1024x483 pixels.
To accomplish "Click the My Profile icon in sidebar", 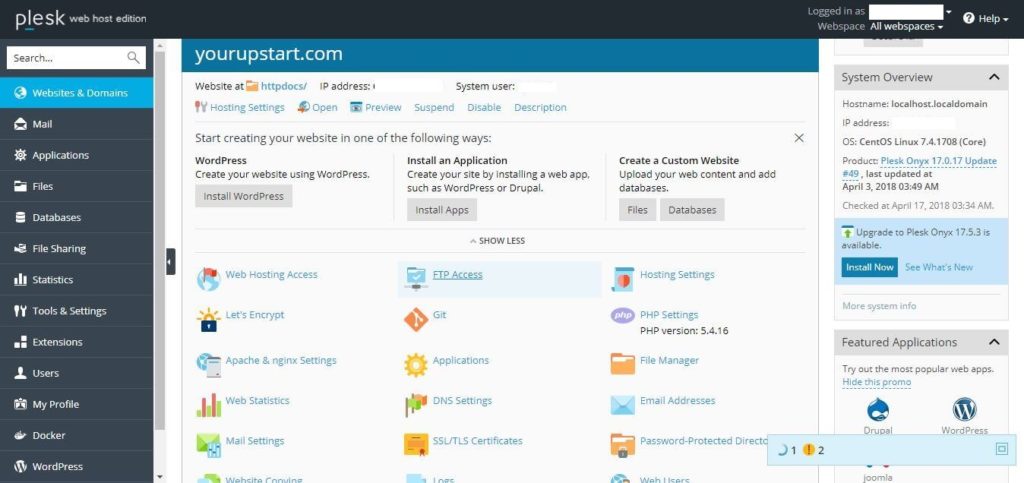I will [20, 404].
